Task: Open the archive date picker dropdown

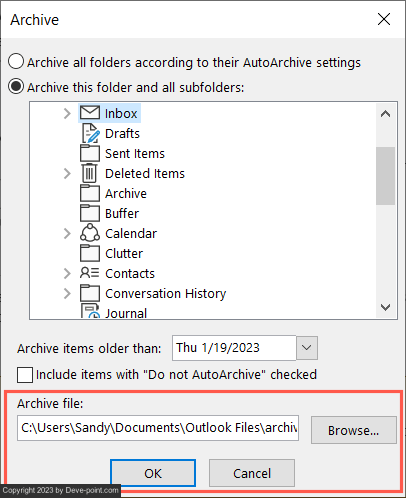Action: (307, 348)
